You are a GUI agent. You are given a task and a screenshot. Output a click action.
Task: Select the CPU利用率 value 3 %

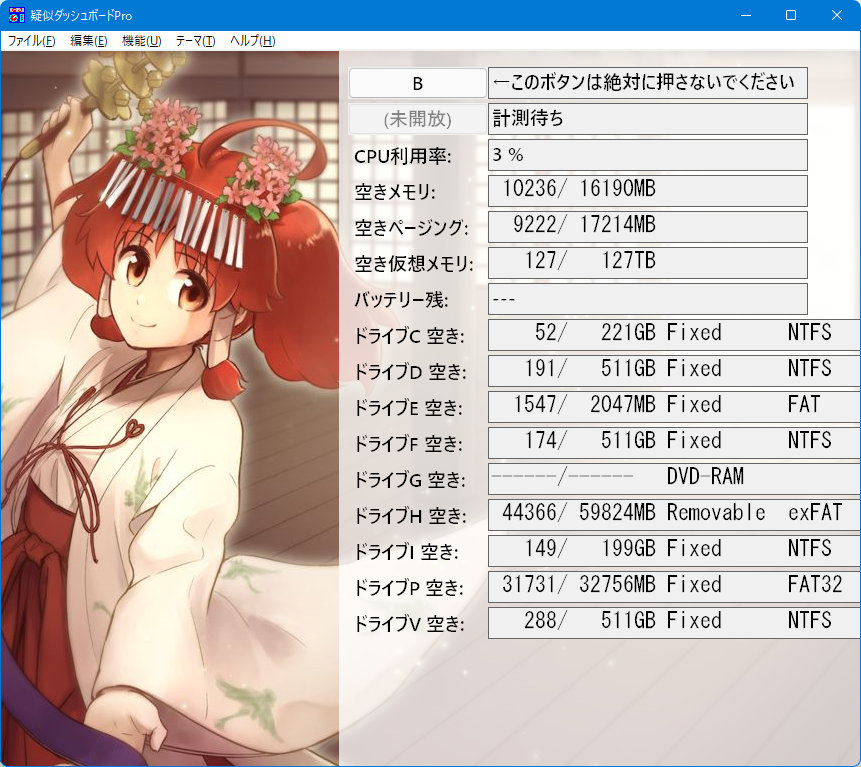point(647,155)
